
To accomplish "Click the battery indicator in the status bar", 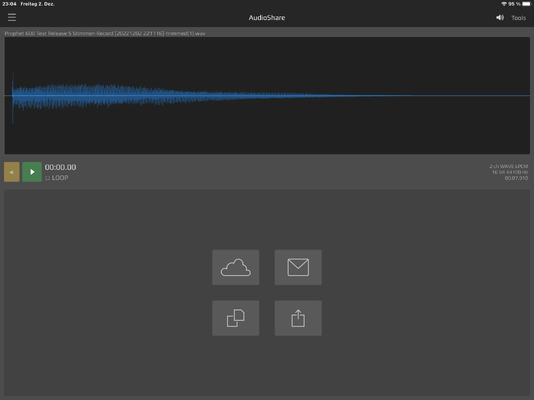I will pyautogui.click(x=527, y=4).
